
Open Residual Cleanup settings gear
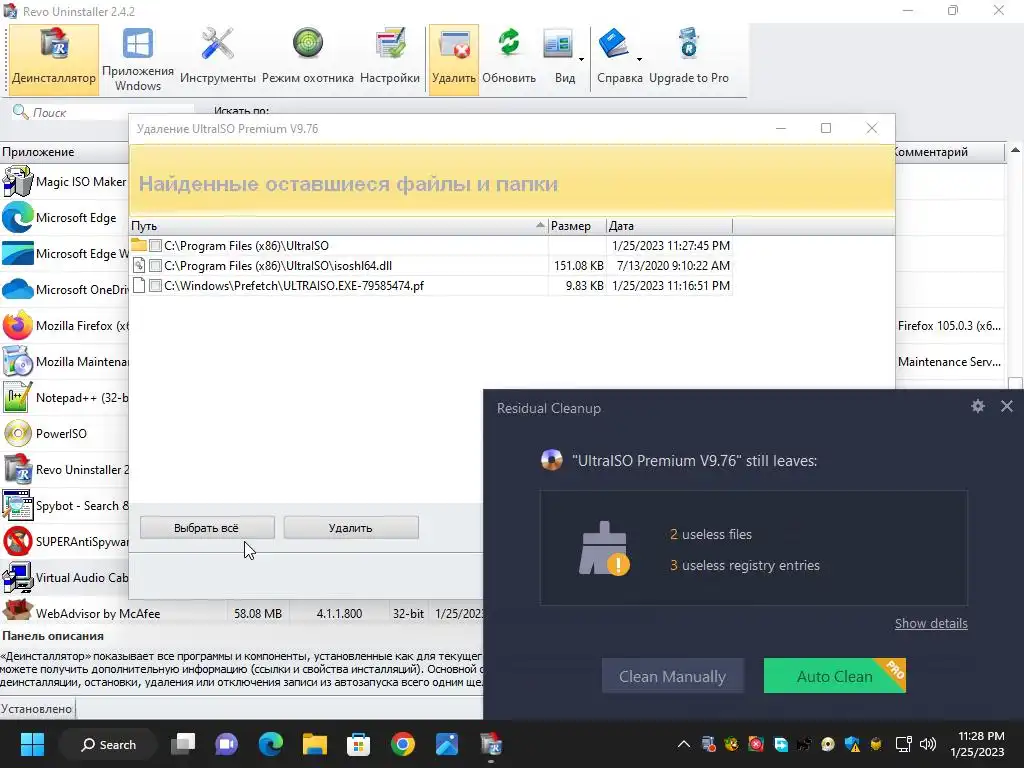tap(978, 406)
